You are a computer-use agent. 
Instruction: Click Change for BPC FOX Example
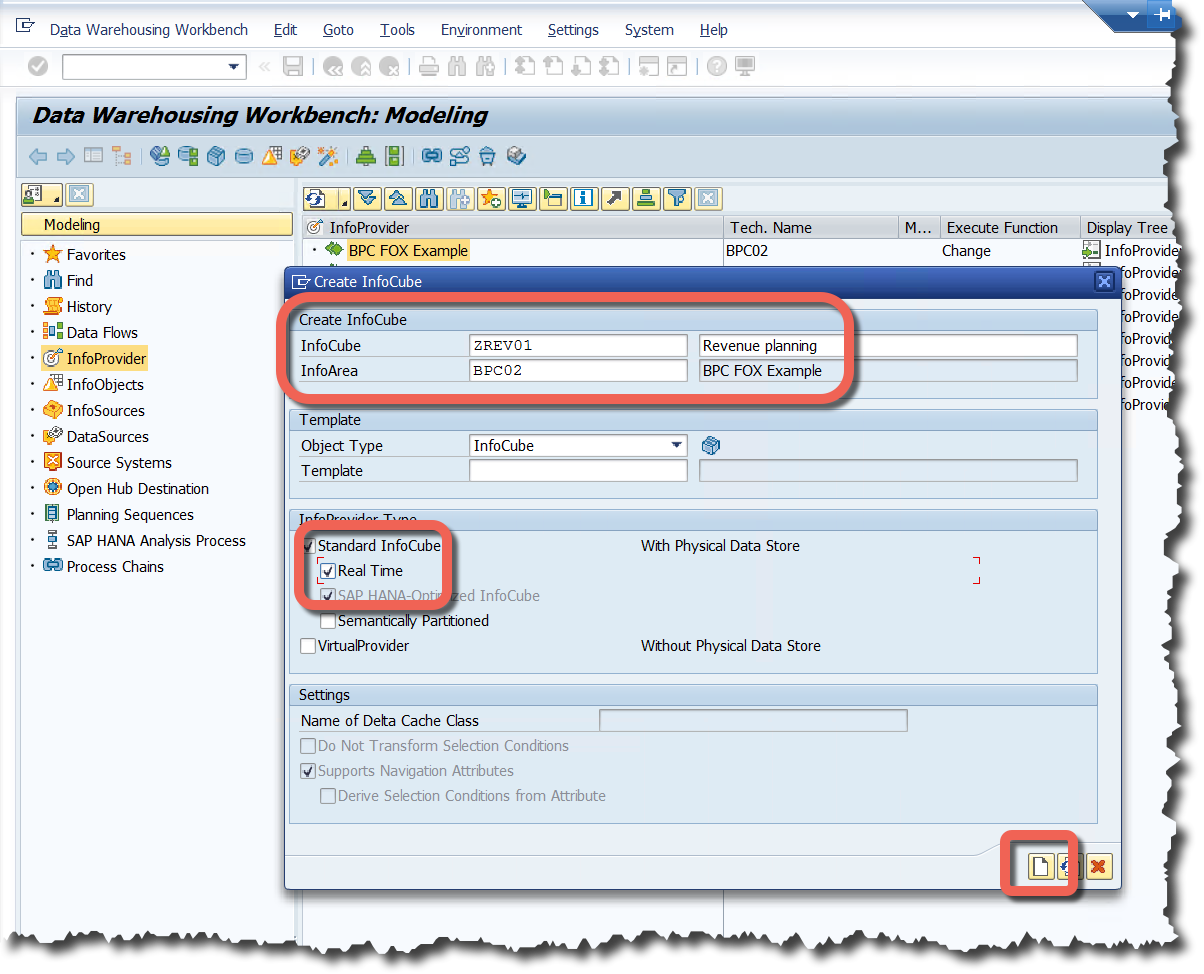pyautogui.click(x=966, y=251)
